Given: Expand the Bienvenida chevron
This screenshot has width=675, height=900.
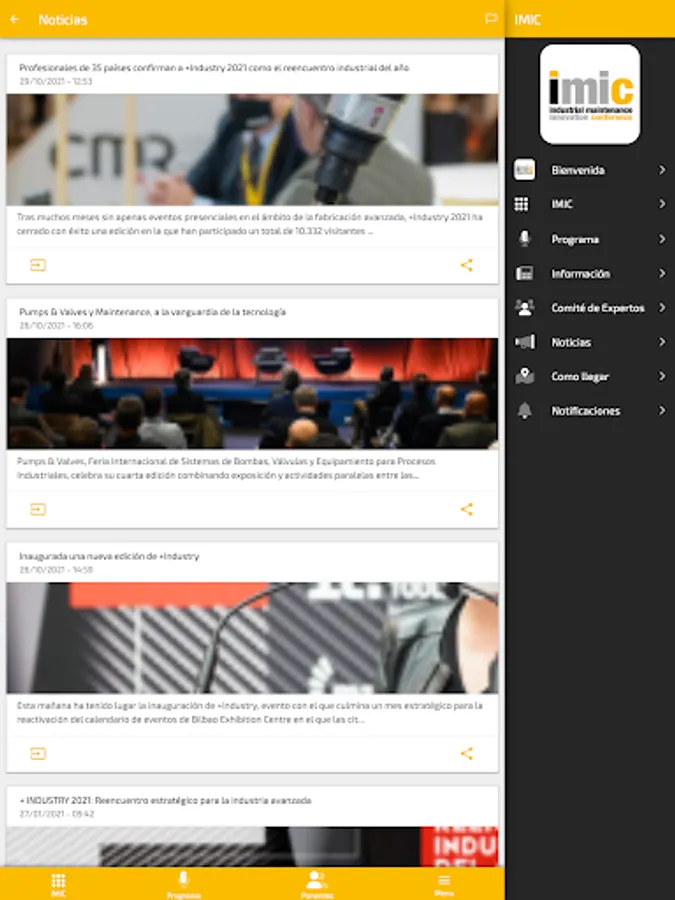Looking at the screenshot, I should (662, 170).
